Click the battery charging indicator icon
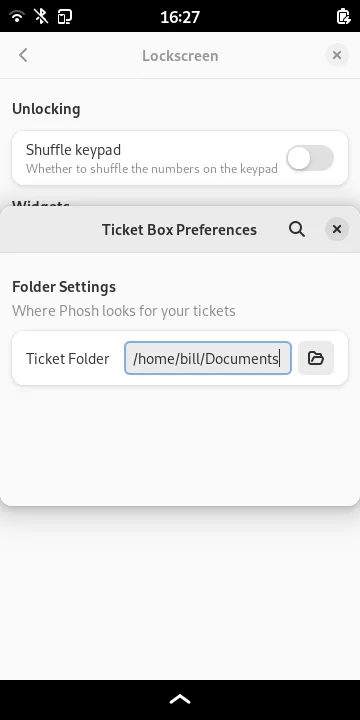Image resolution: width=360 pixels, height=720 pixels. pyautogui.click(x=343, y=17)
